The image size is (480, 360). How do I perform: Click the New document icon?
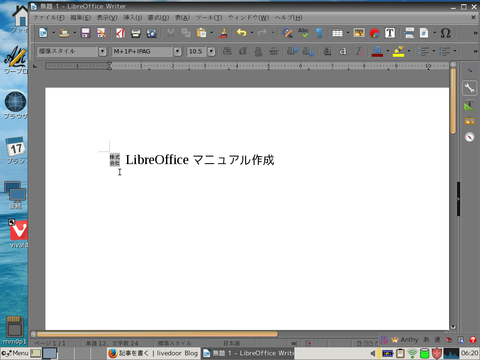(x=43, y=33)
